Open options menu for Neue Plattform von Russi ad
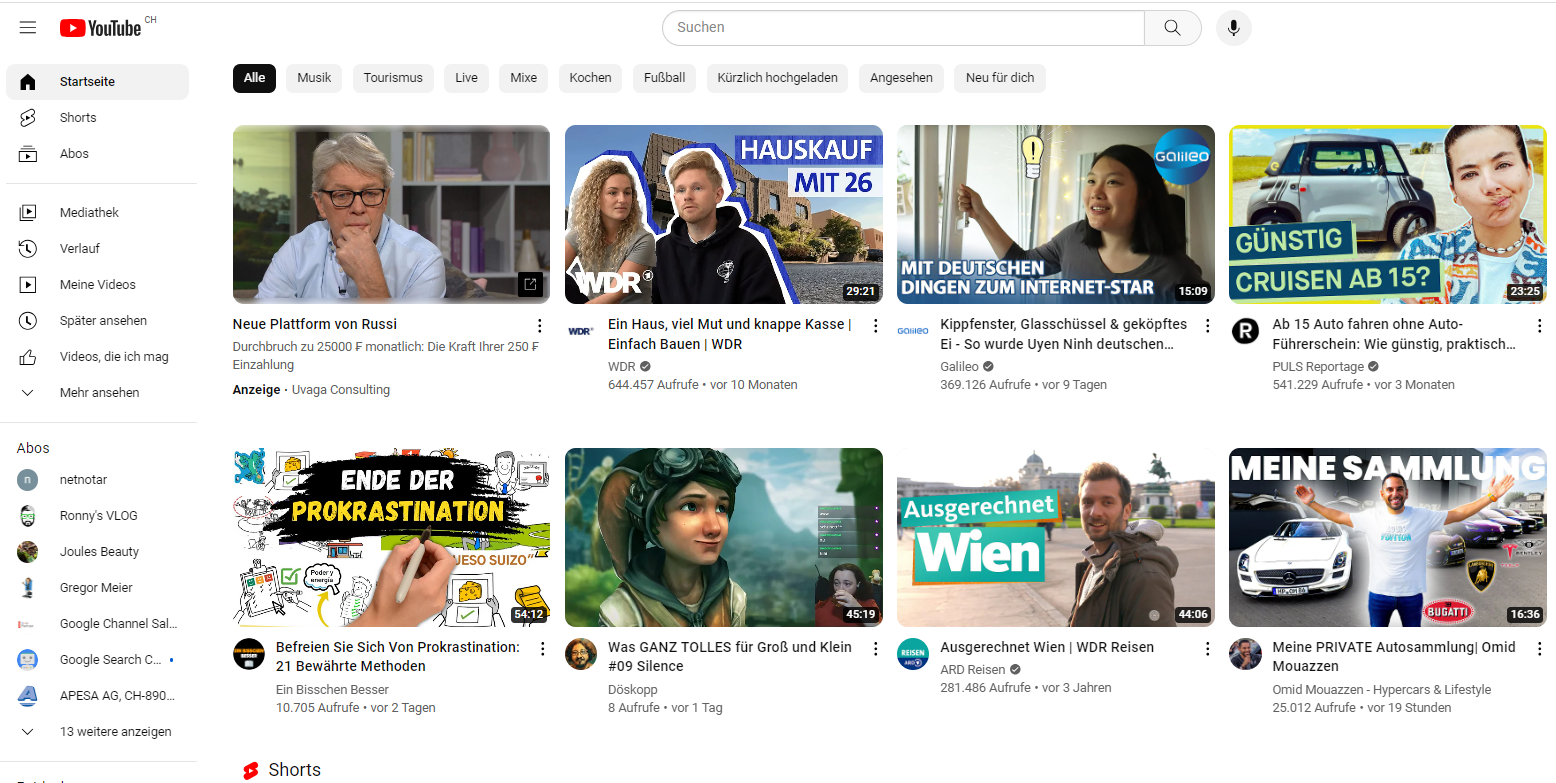 click(540, 326)
